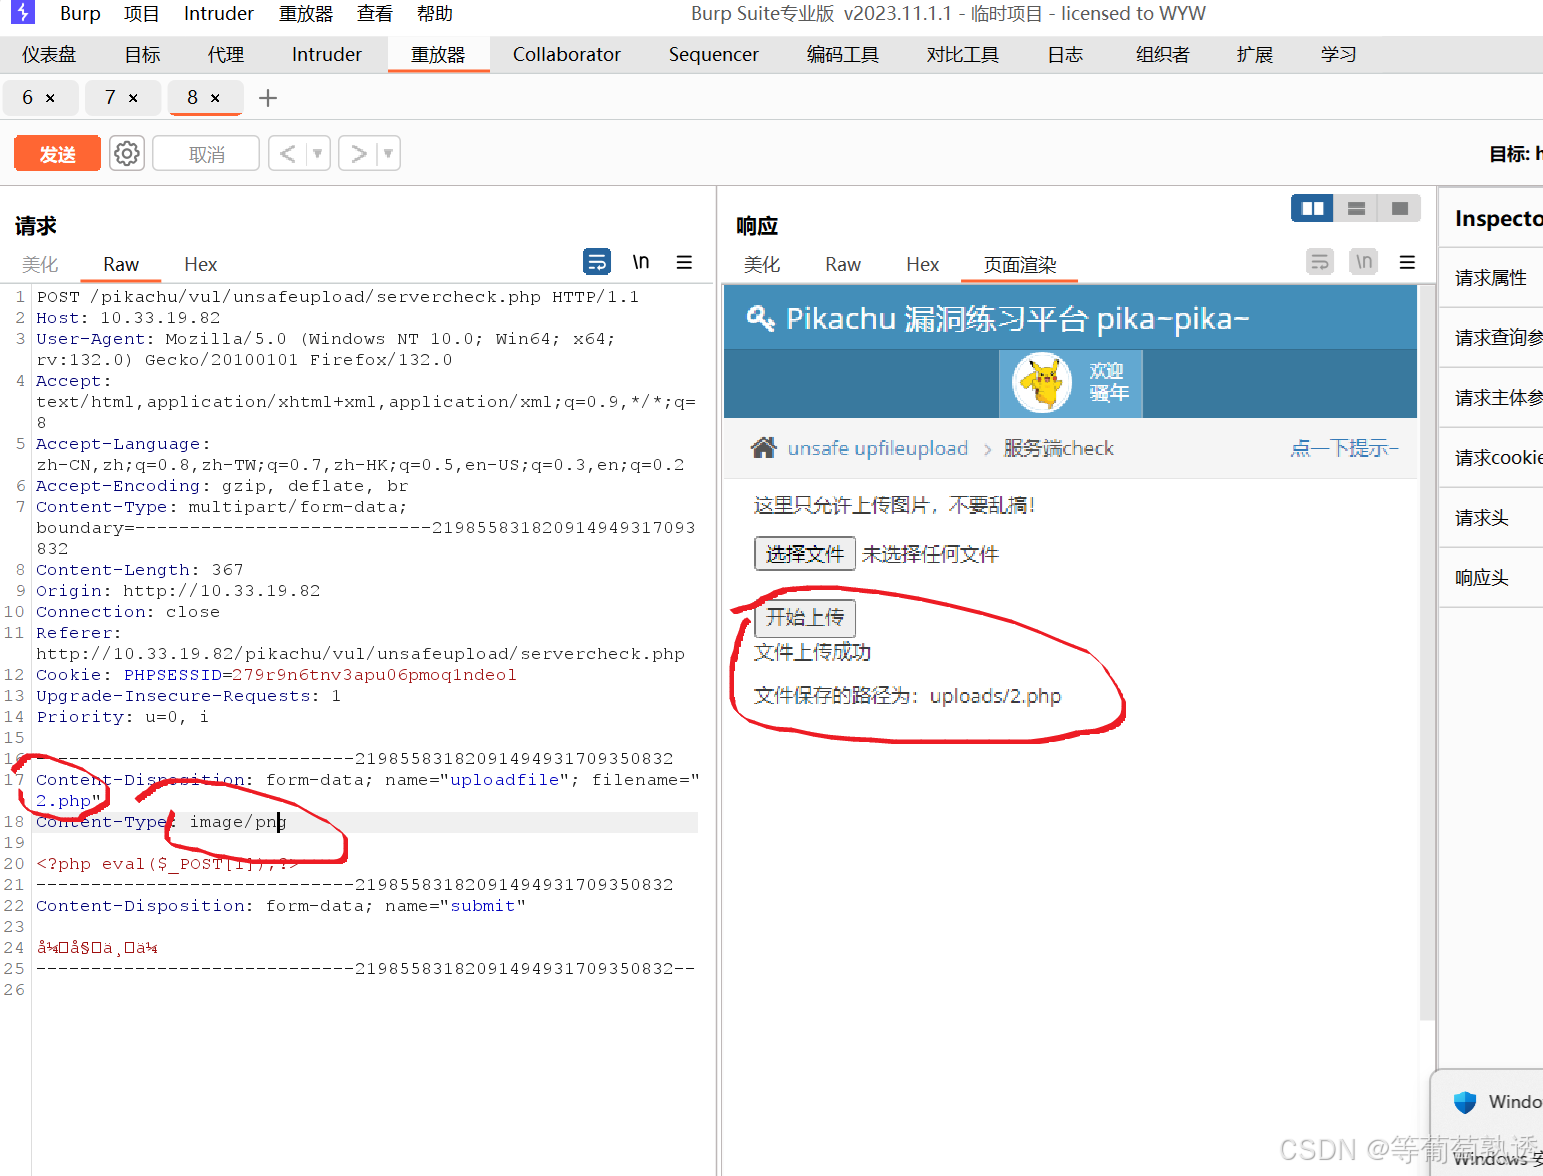Click the Burp logo icon in the menu bar
This screenshot has width=1543, height=1176.
pos(22,12)
